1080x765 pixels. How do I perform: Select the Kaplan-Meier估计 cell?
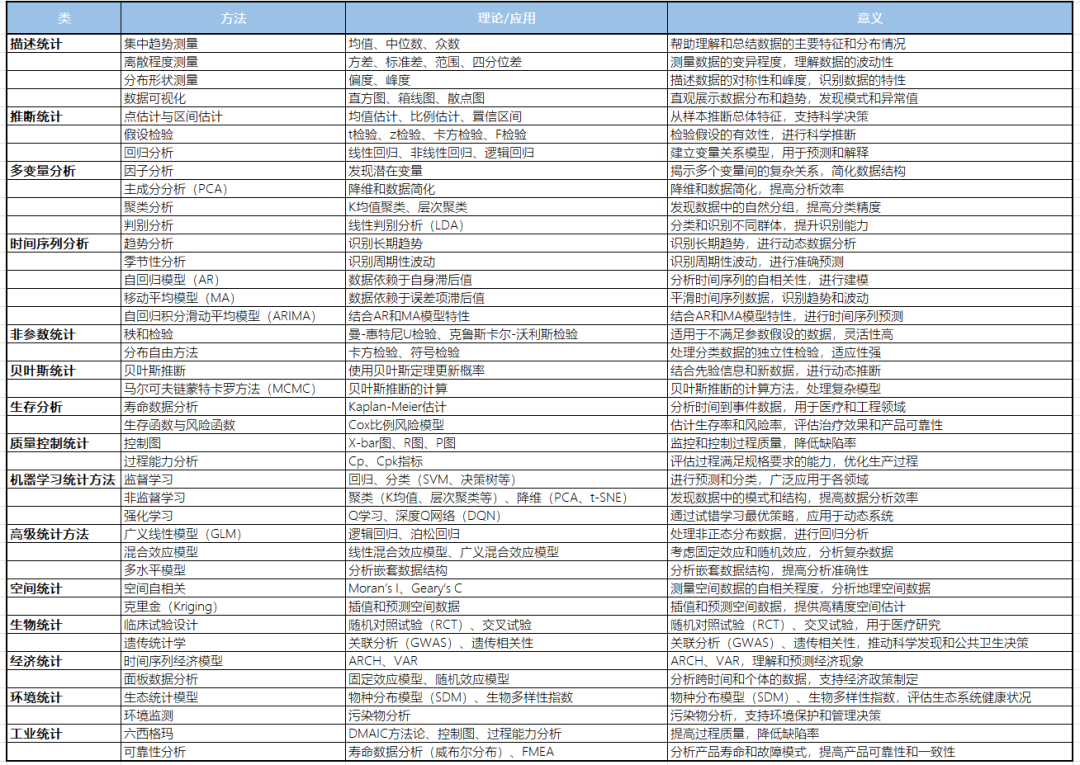click(x=506, y=407)
